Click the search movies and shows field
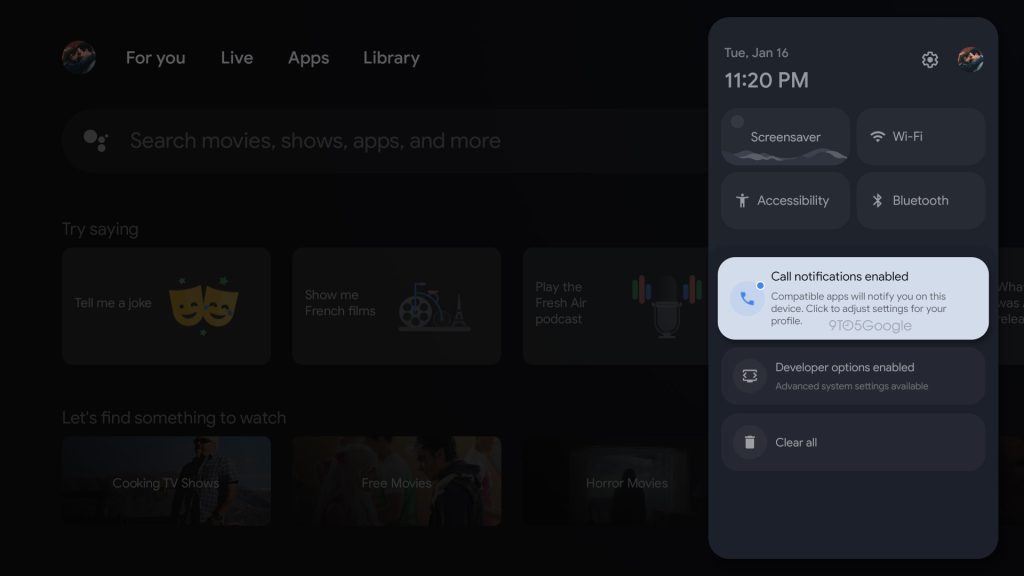 pyautogui.click(x=380, y=141)
